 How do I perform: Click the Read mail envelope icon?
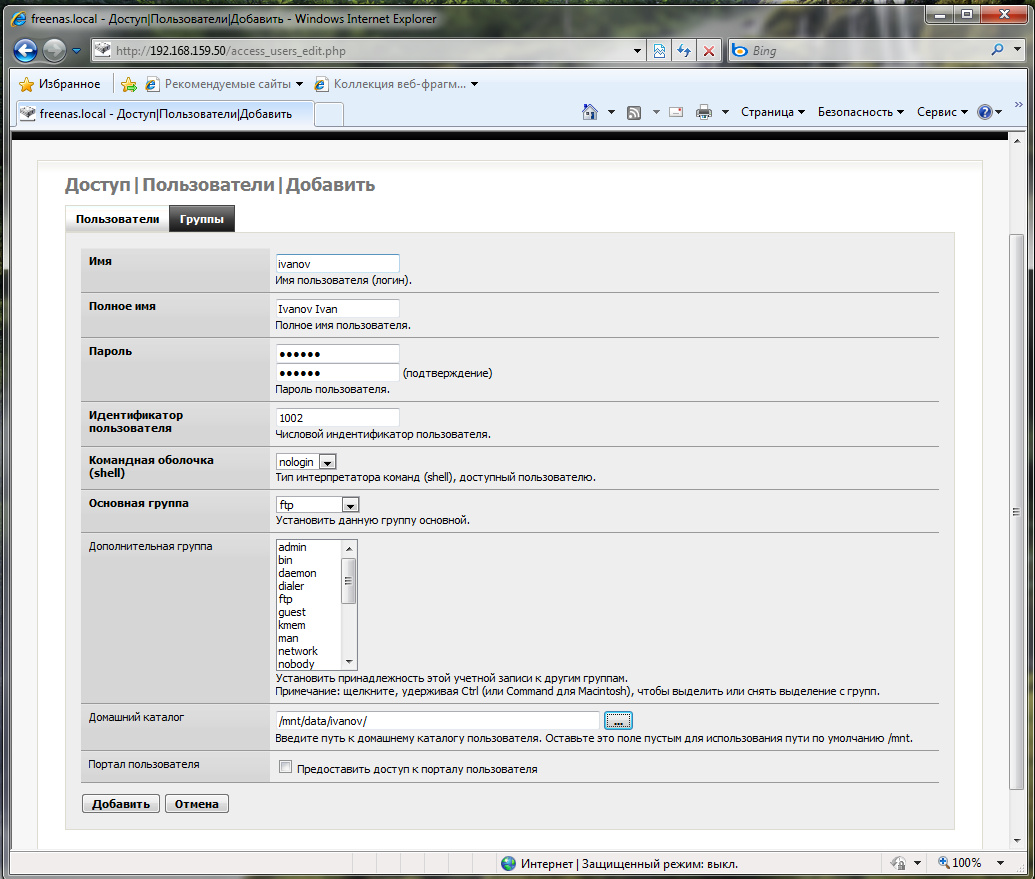click(x=676, y=112)
